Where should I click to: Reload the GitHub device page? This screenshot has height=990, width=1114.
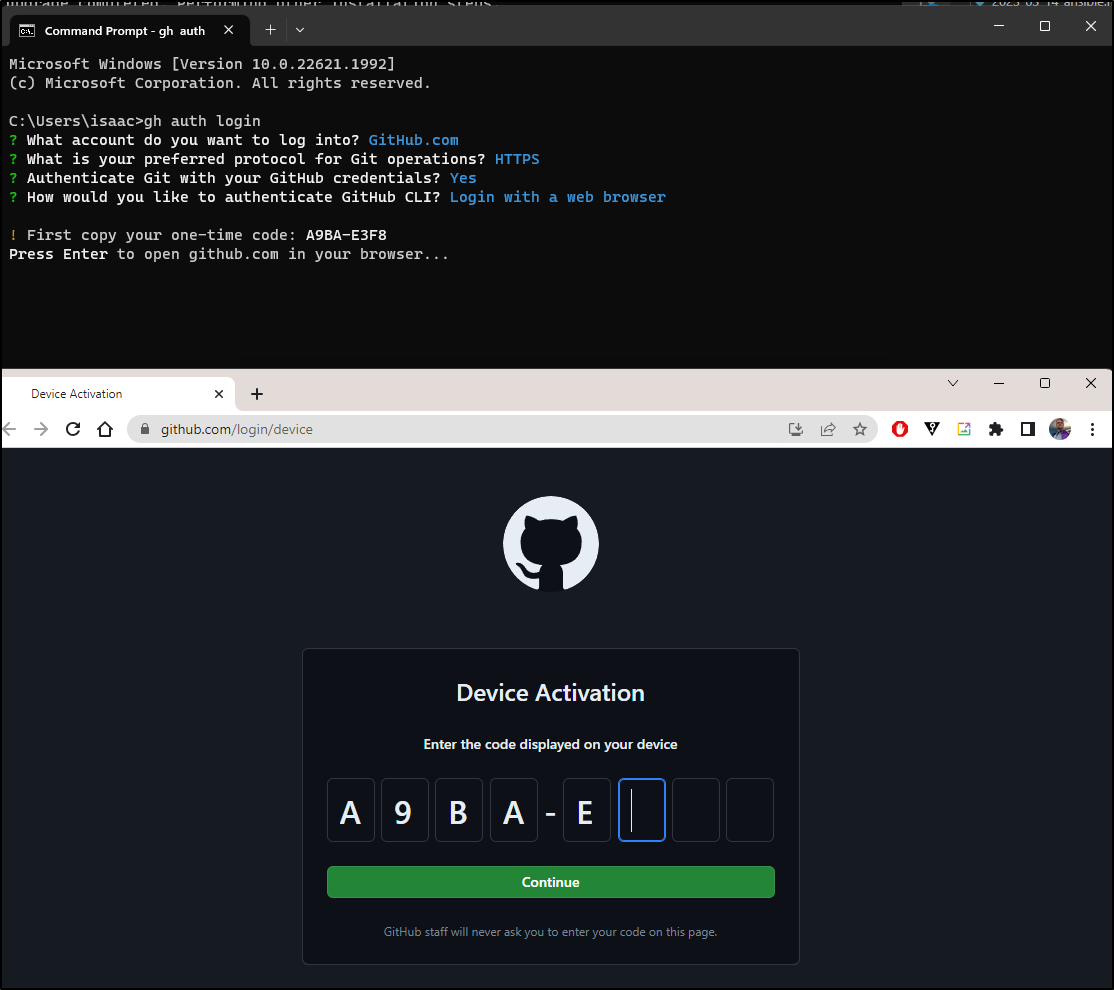click(x=73, y=429)
